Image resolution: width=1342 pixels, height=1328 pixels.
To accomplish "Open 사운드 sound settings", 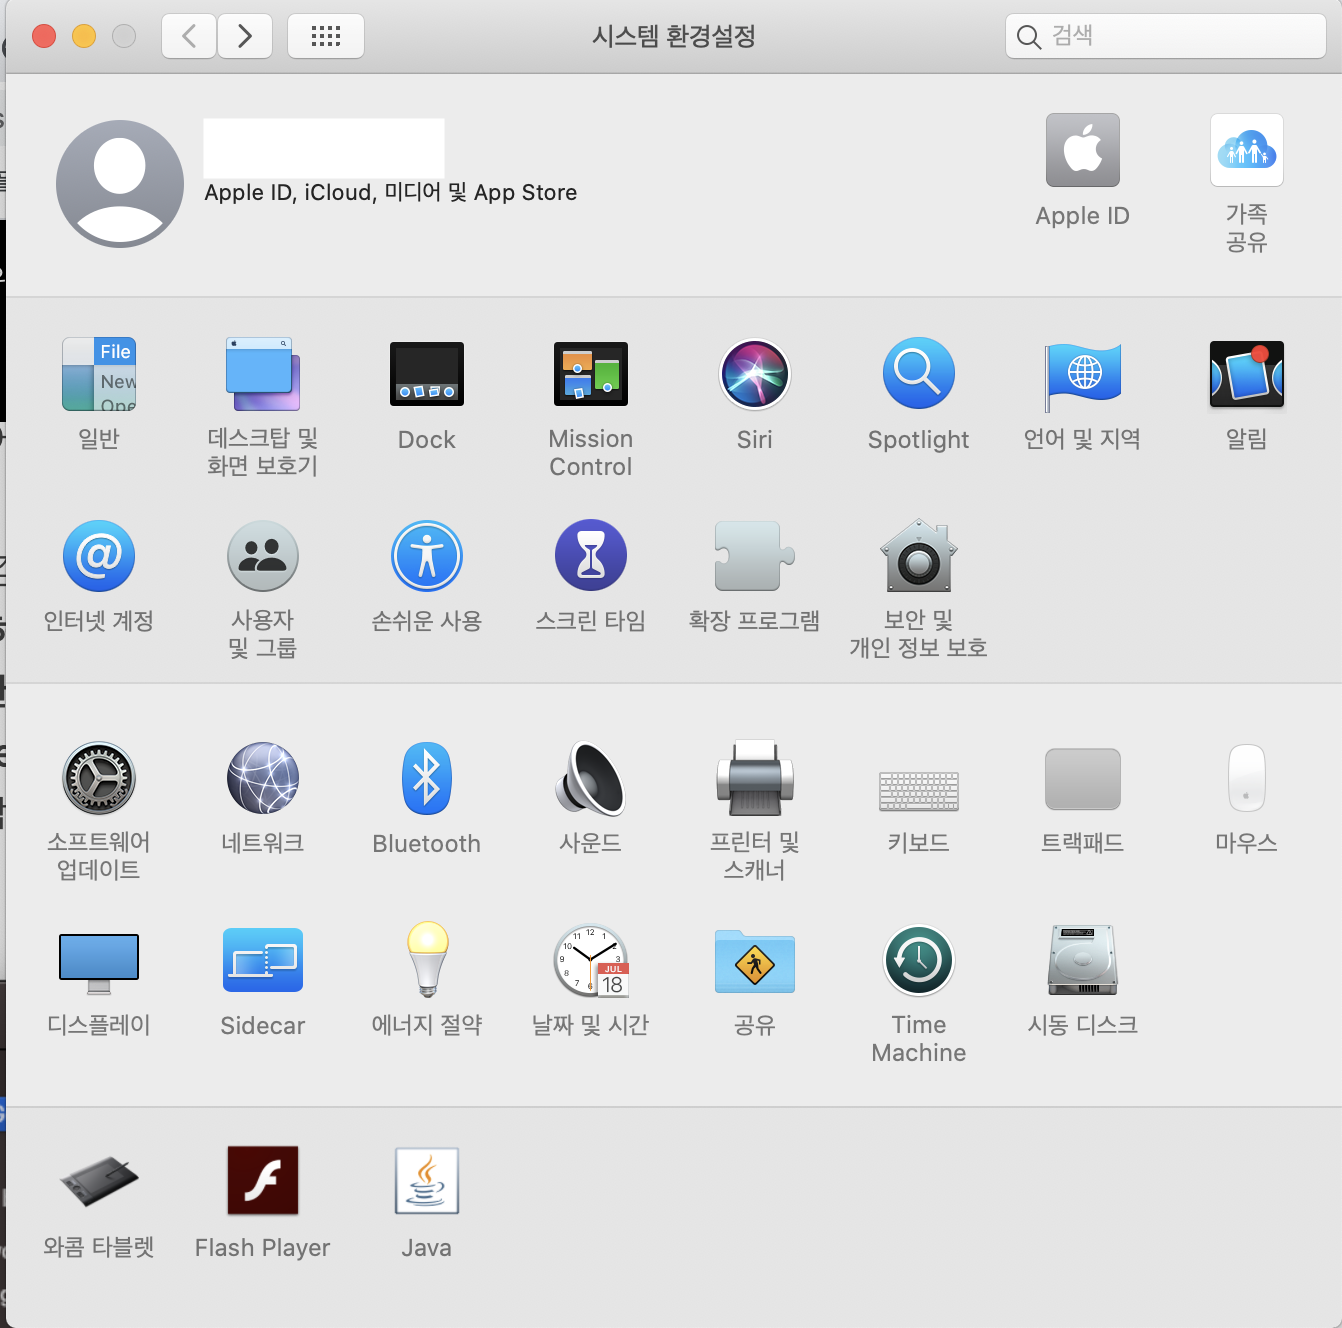I will [591, 778].
